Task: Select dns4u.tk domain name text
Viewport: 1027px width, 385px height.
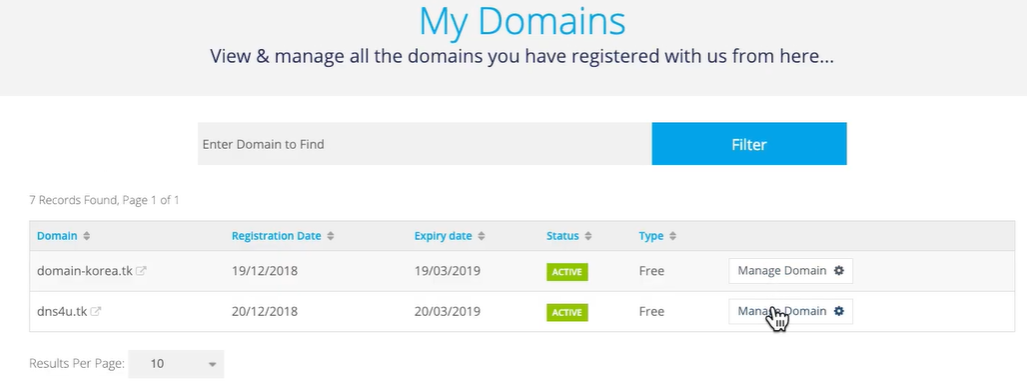Action: pos(62,312)
